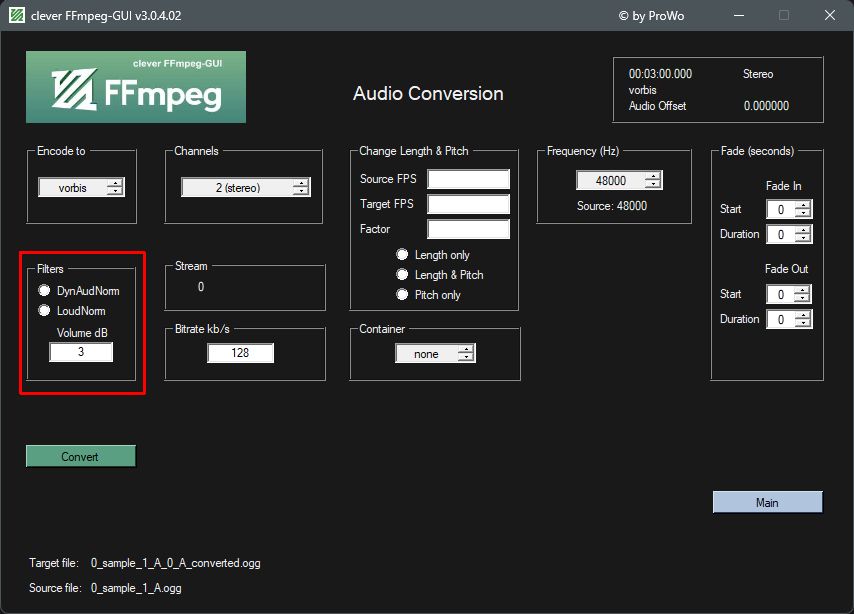854x614 pixels.
Task: Click the Stream value 0
Action: click(201, 287)
